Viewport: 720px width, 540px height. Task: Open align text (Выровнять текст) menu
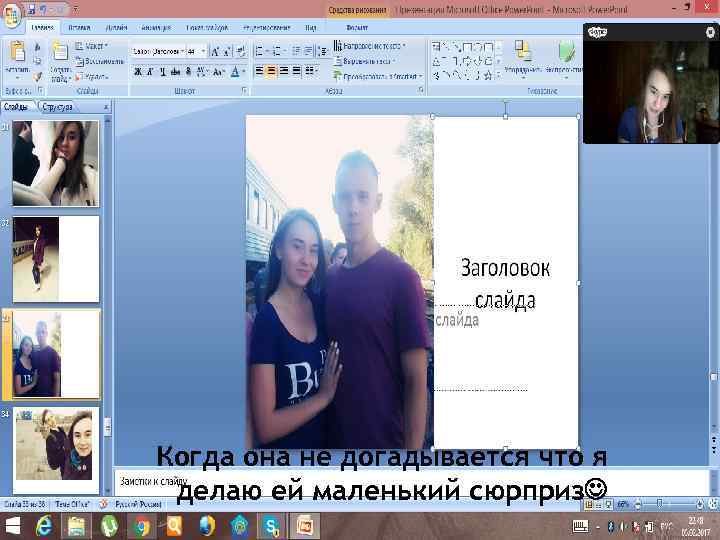coord(364,61)
